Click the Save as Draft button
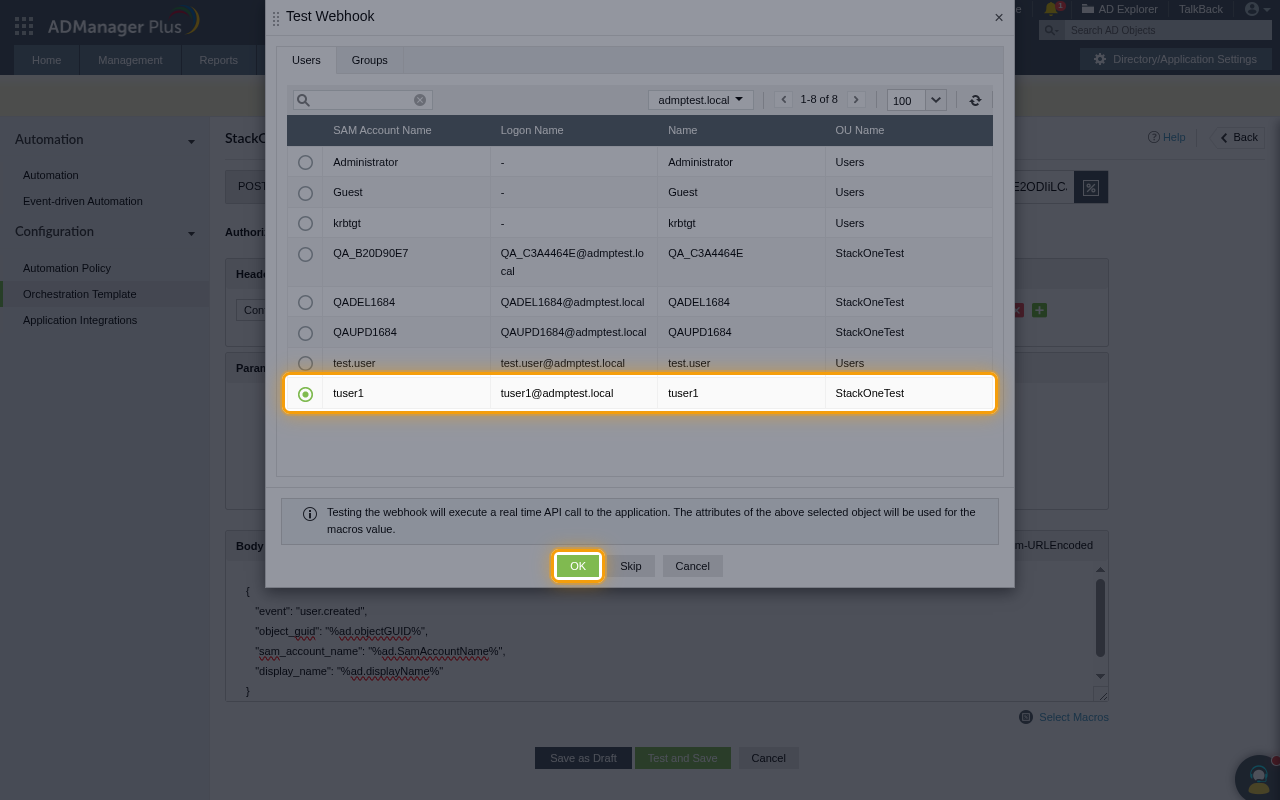The image size is (1280, 800). tap(583, 758)
